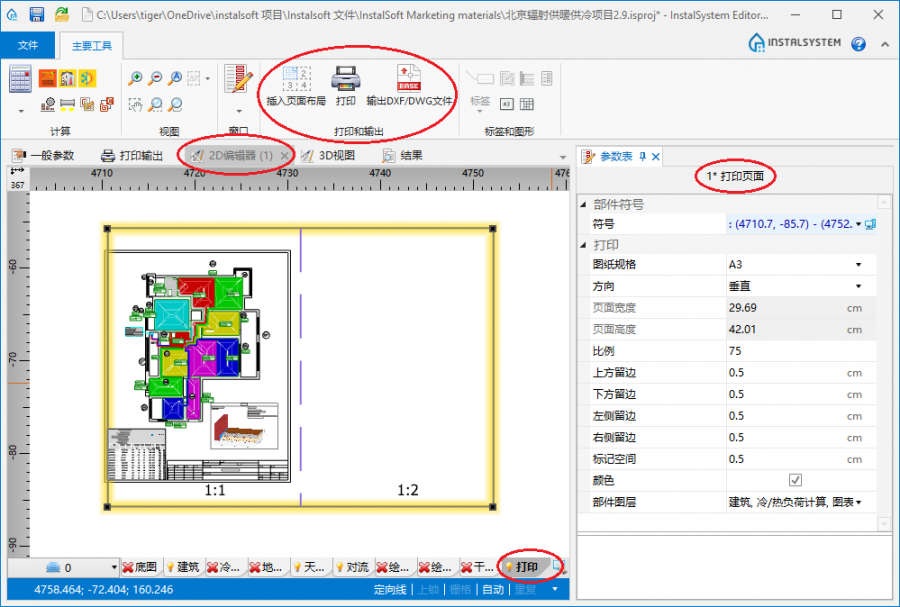Expand the 部件图层 layers dropdown
Image resolution: width=900 pixels, height=607 pixels.
pos(858,503)
